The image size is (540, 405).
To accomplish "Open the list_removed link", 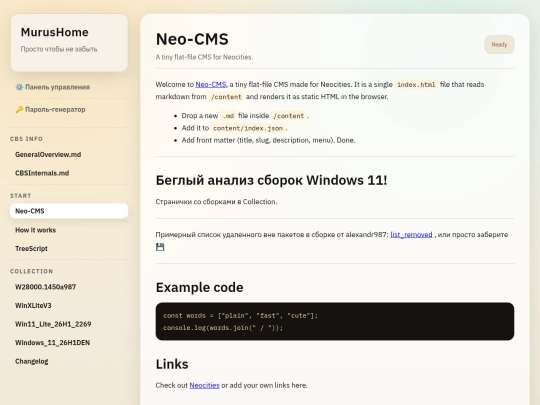I will tap(411, 235).
